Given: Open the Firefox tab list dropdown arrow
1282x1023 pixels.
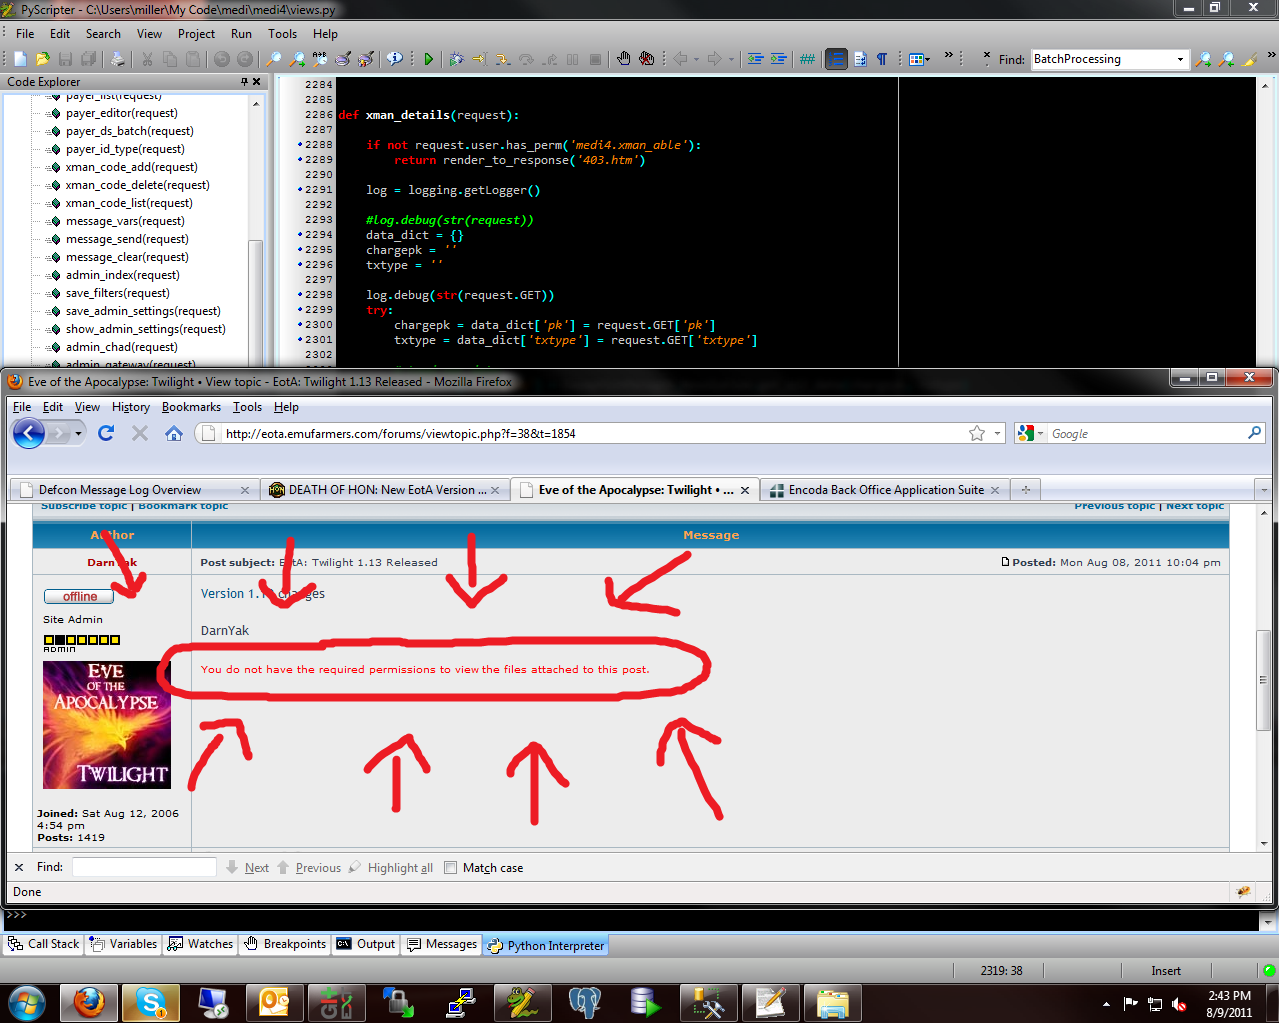Looking at the screenshot, I should [1263, 490].
